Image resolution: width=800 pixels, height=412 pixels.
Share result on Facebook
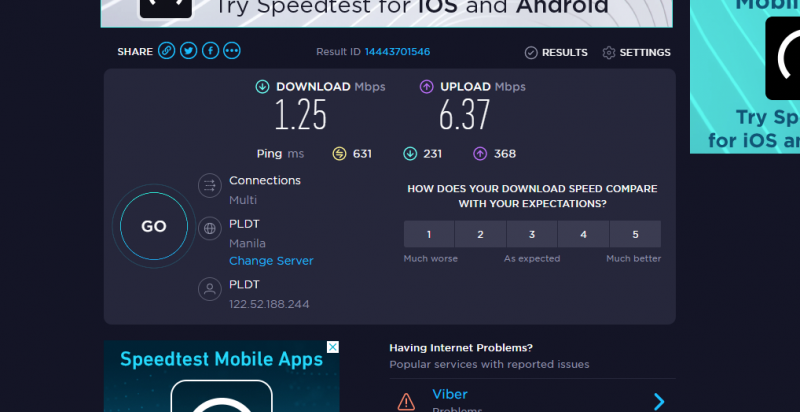pyautogui.click(x=210, y=51)
